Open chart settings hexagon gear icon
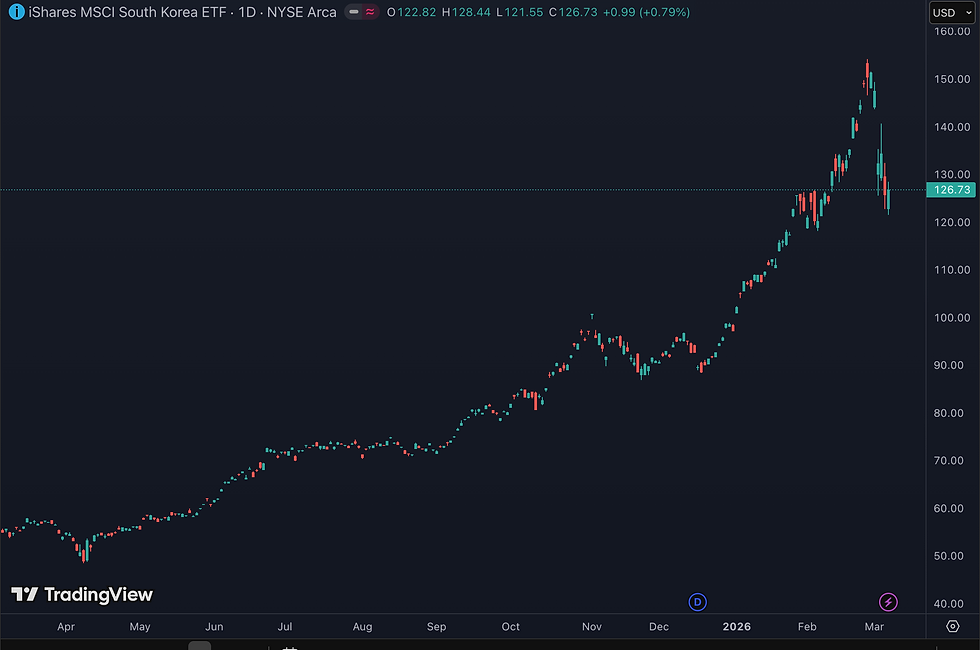 (952, 626)
